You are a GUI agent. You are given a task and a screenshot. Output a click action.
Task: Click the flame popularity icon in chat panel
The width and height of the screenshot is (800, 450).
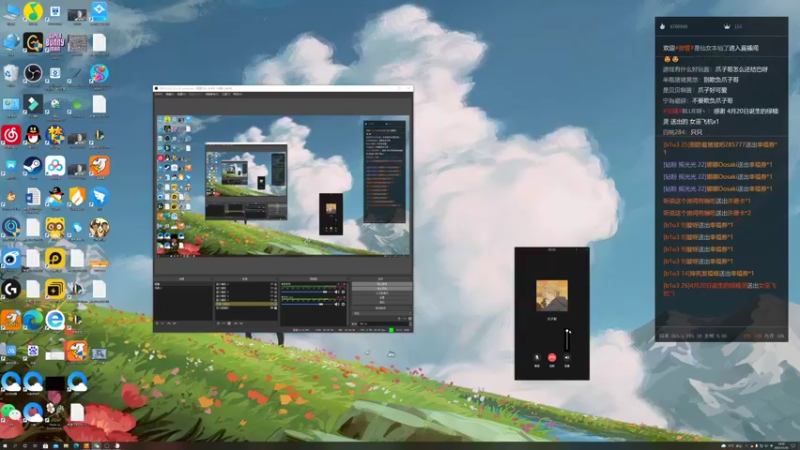[662, 26]
